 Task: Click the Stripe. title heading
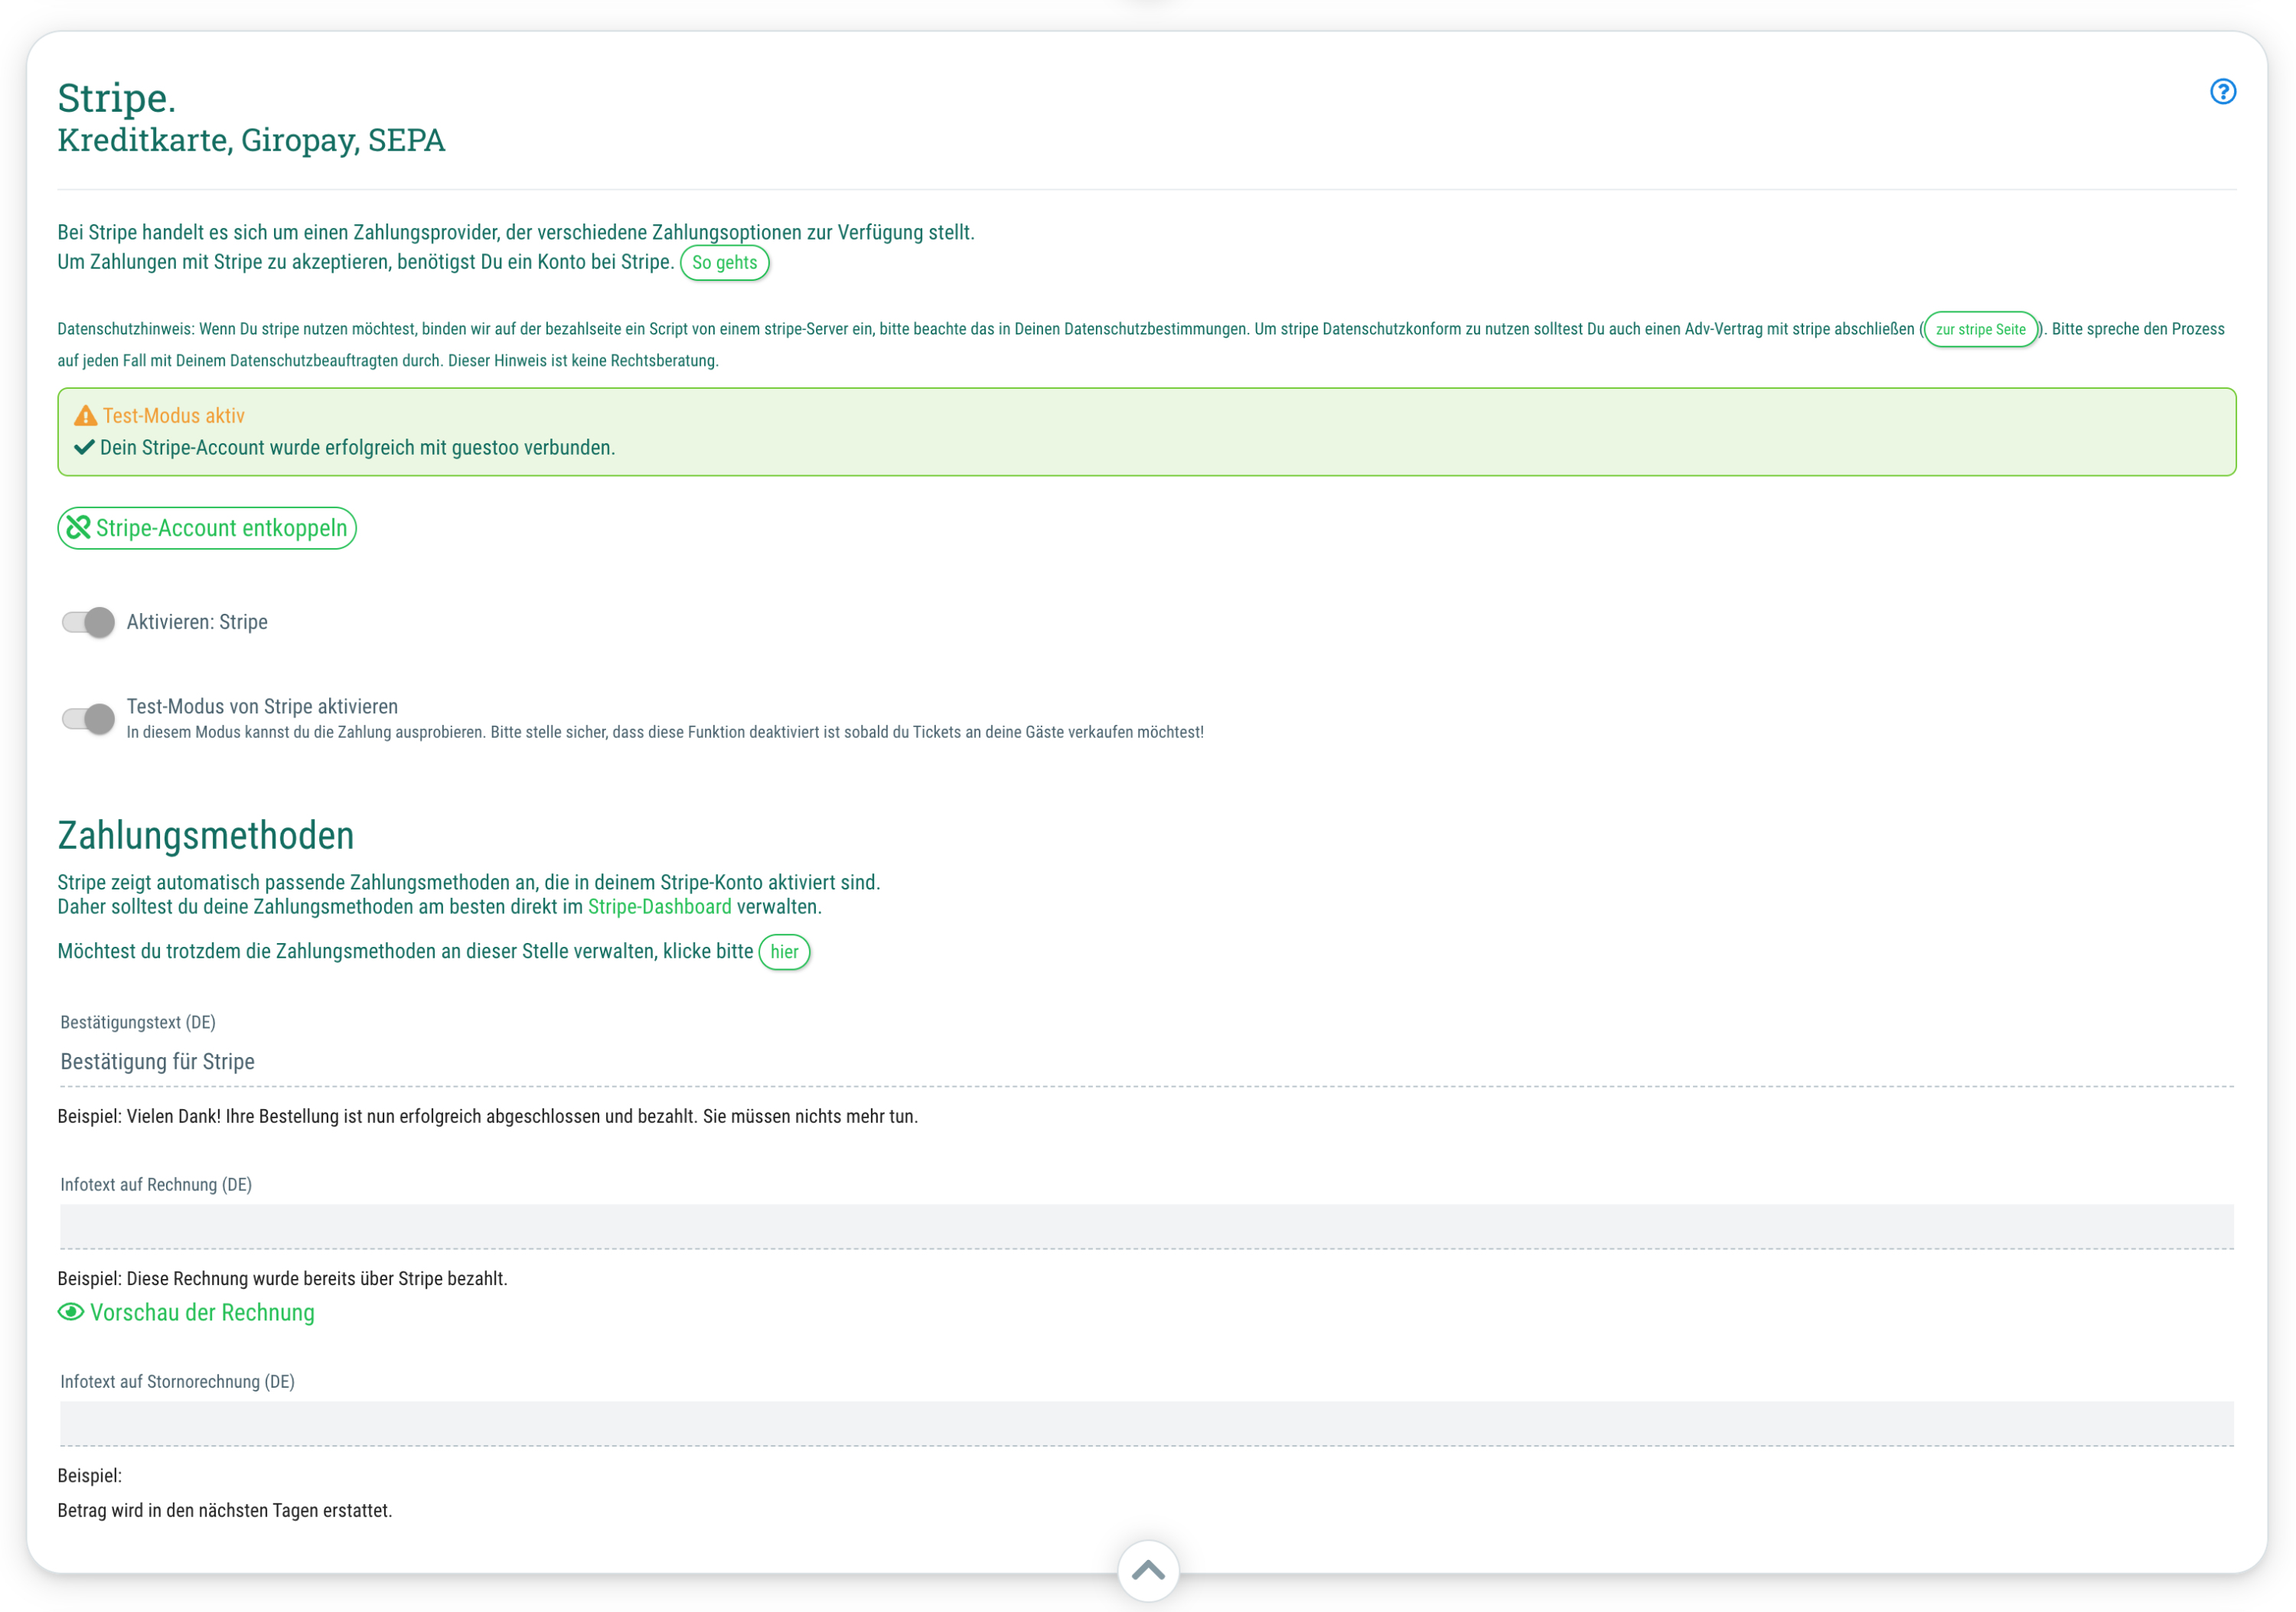(116, 98)
